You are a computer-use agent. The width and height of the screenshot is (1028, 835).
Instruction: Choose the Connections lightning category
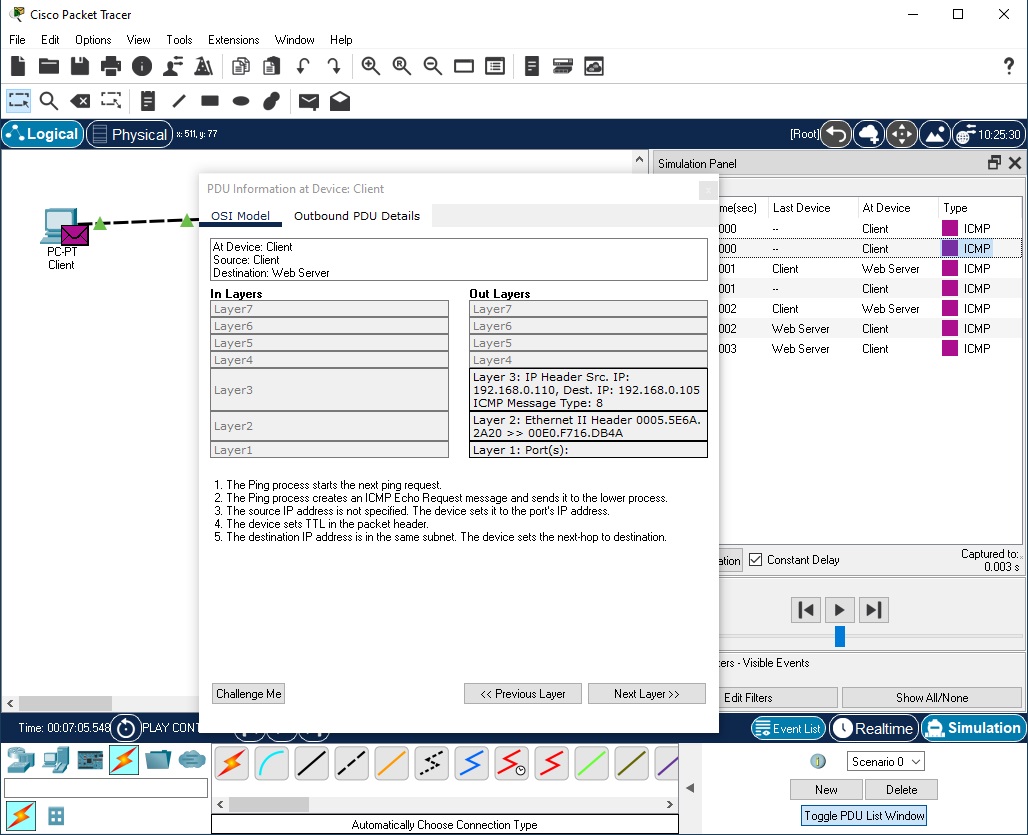124,760
